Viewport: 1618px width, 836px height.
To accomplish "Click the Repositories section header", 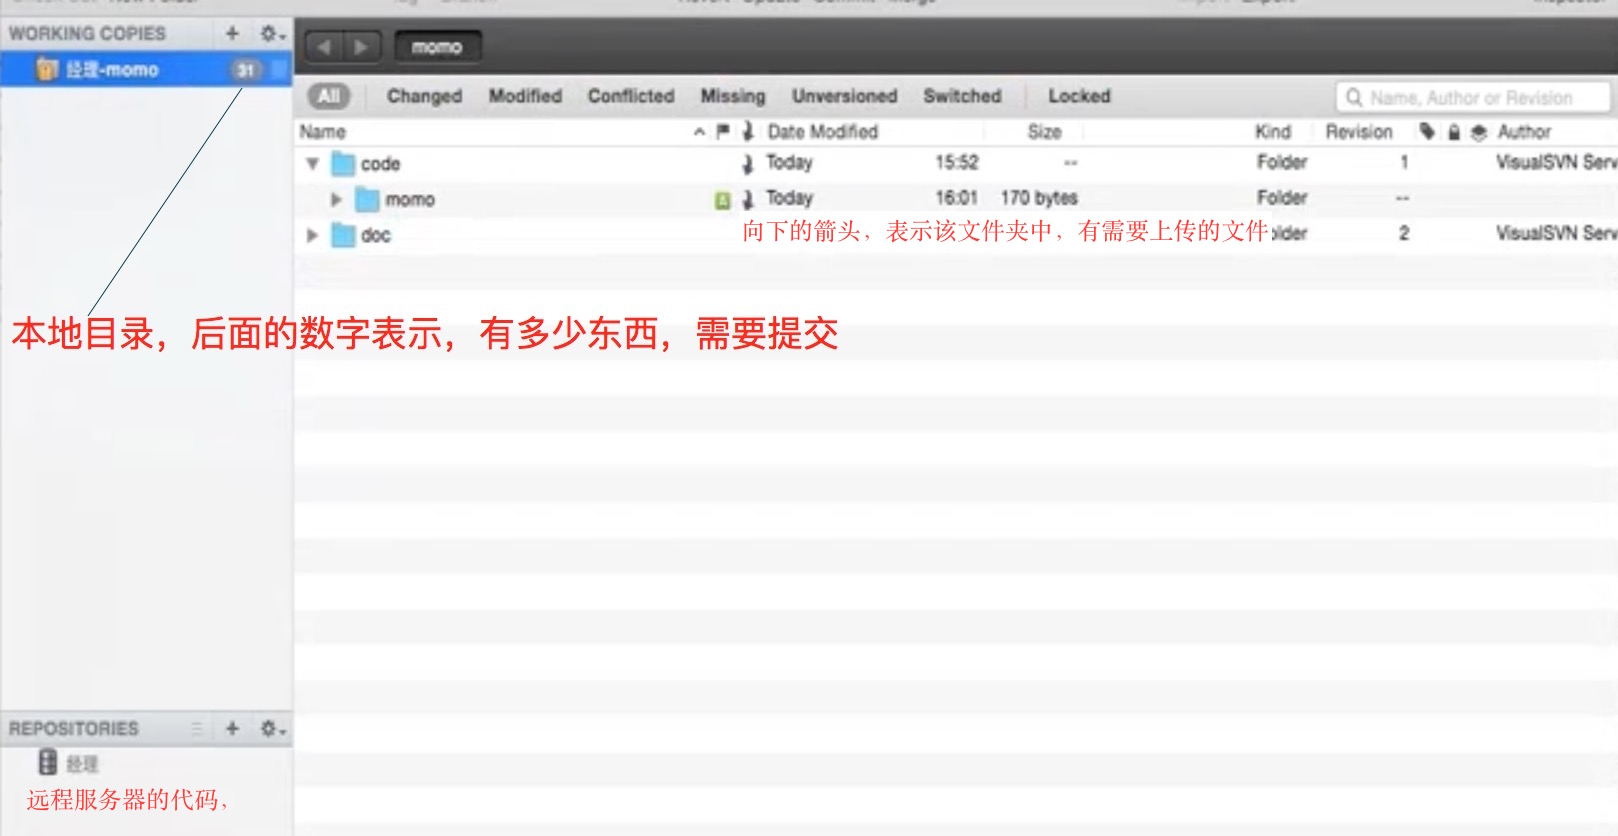I will (x=73, y=729).
